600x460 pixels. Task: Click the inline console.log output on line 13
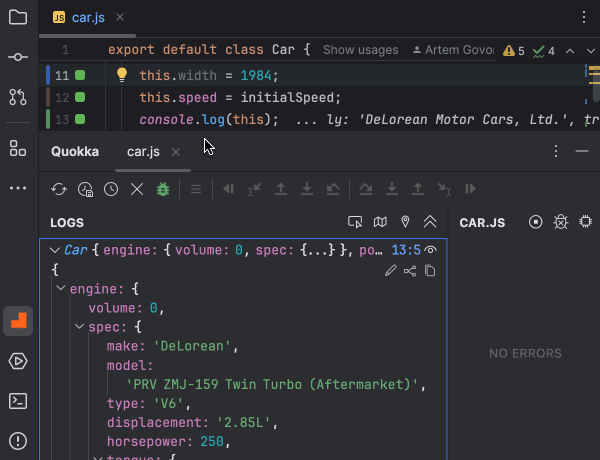[x=448, y=120]
